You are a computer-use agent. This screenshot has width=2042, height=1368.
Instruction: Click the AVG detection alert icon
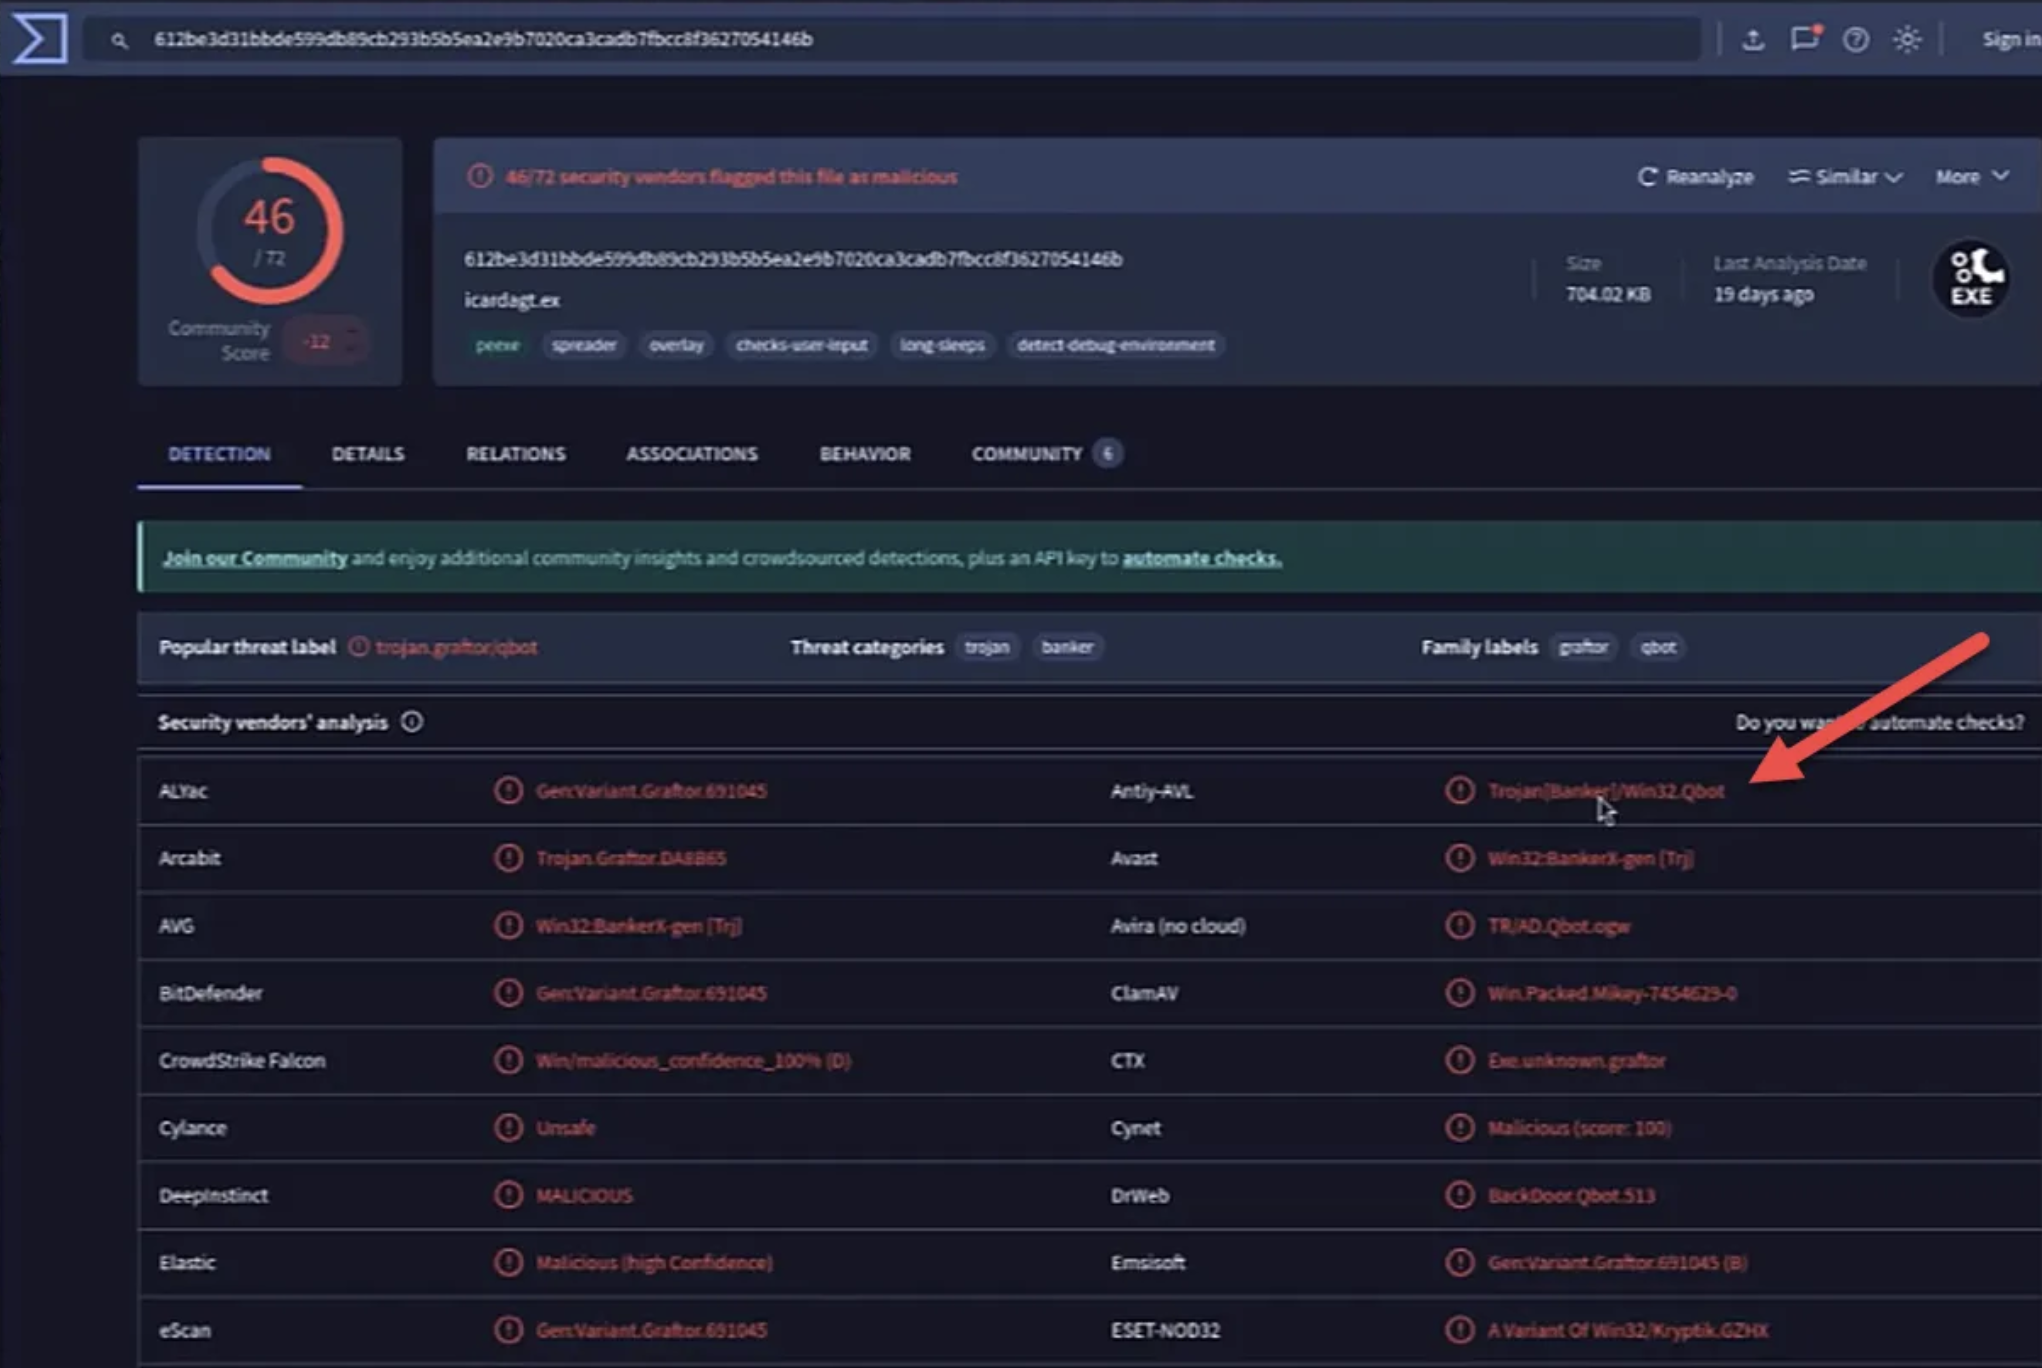tap(508, 926)
